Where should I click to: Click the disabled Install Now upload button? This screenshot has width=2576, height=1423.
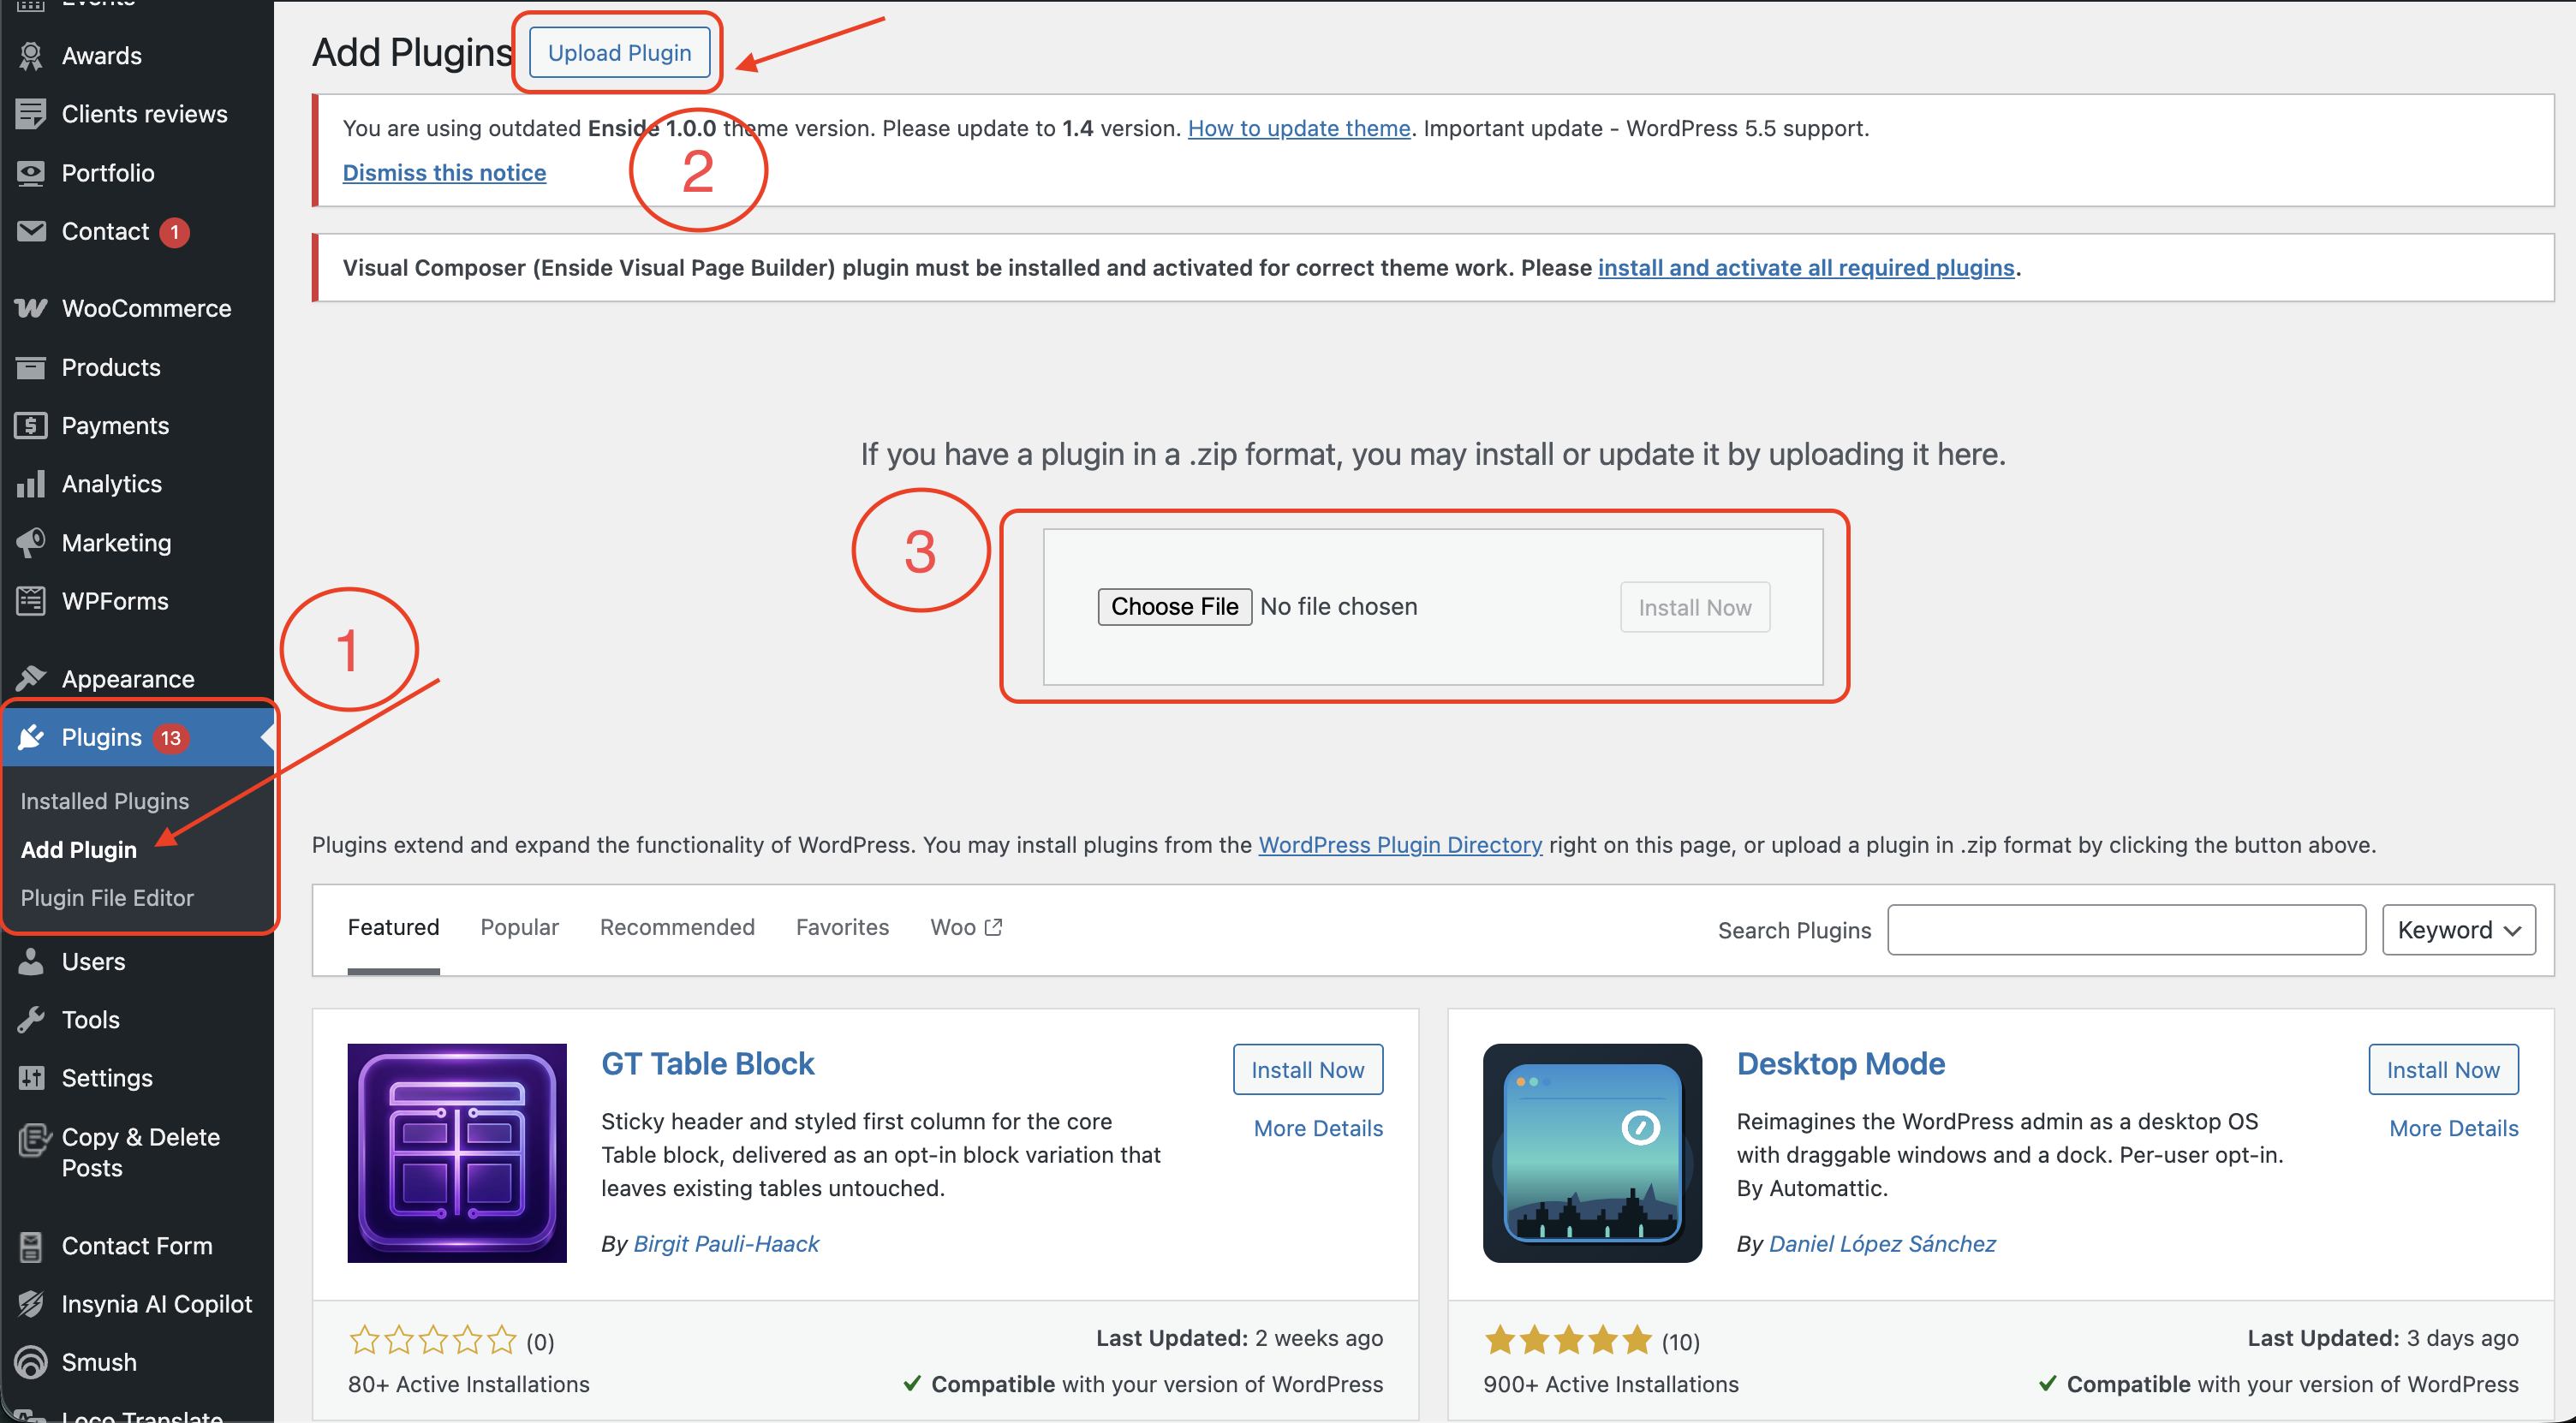click(x=1695, y=607)
